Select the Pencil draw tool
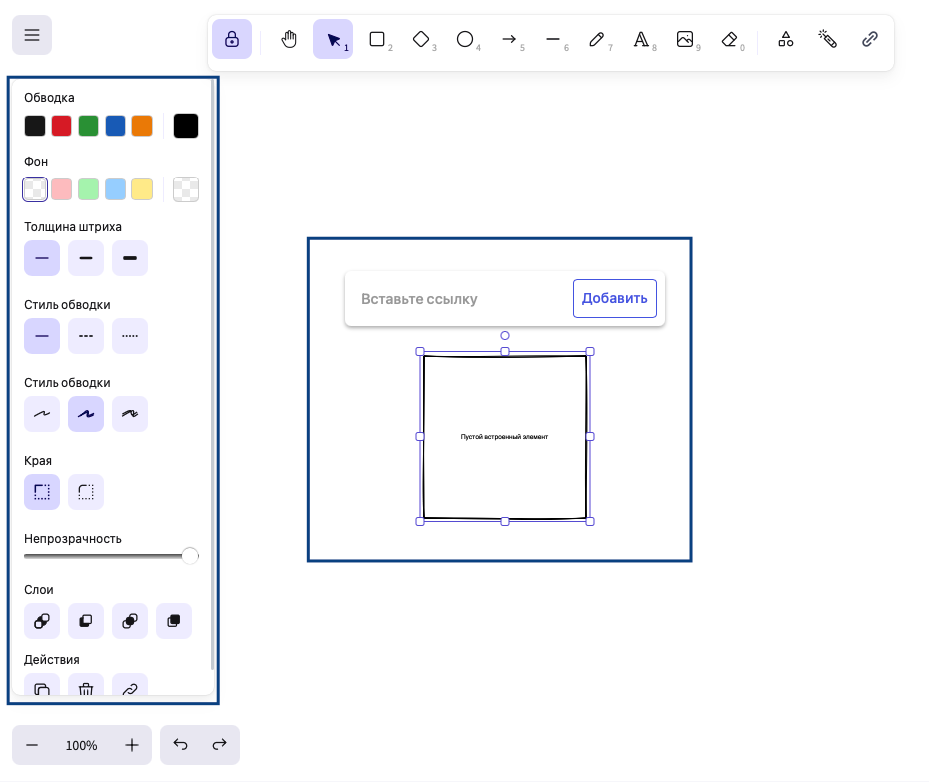The height and width of the screenshot is (782, 929). [x=597, y=39]
